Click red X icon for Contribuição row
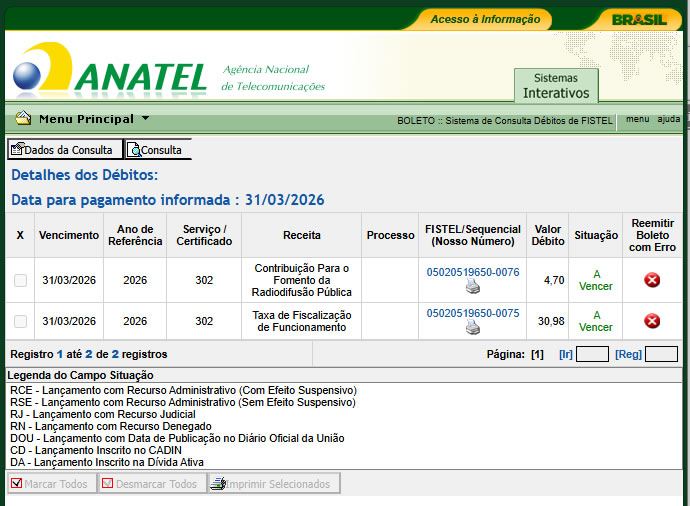Screen dimensions: 690x506 (x=652, y=280)
